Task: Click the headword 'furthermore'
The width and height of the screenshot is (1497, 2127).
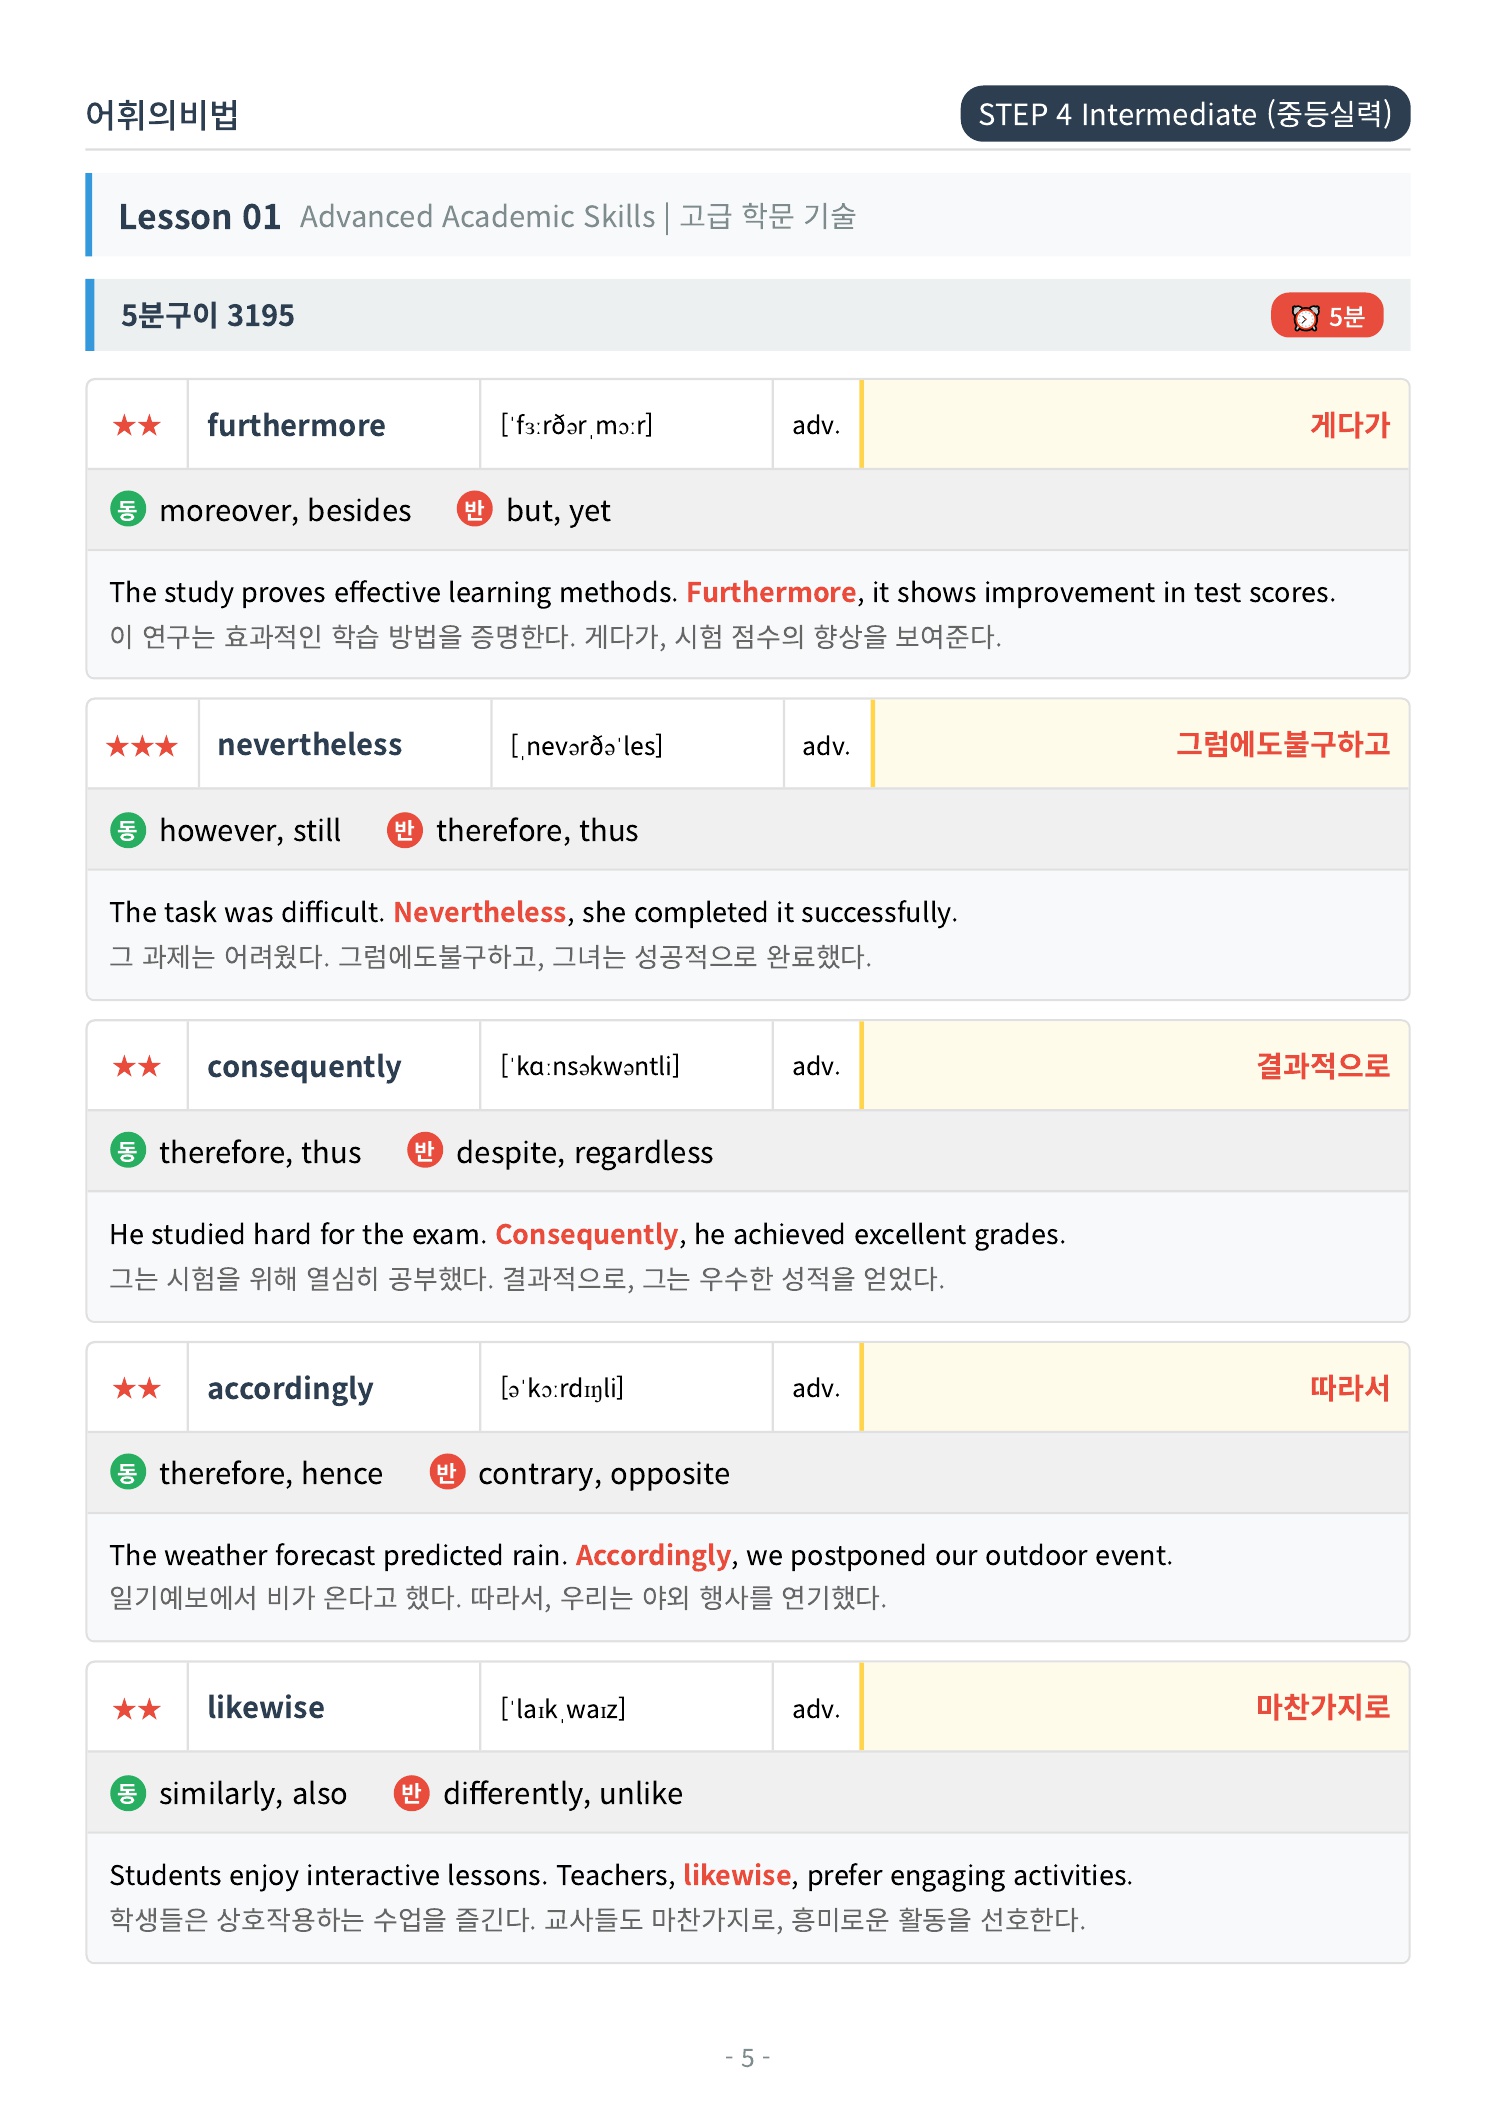Action: tap(296, 425)
